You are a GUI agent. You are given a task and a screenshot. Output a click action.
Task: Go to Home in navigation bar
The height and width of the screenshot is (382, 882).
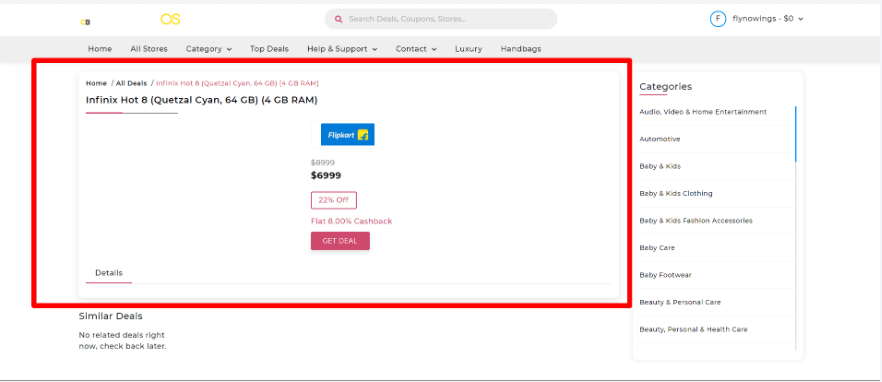click(x=100, y=49)
